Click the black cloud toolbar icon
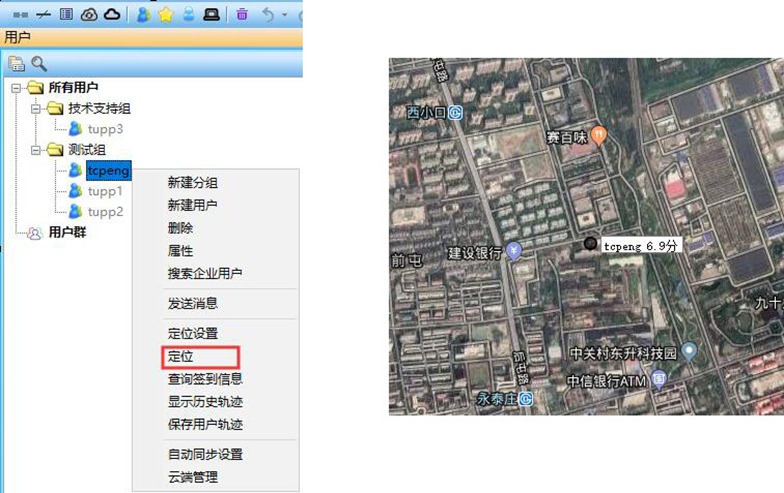784x493 pixels. pos(112,14)
